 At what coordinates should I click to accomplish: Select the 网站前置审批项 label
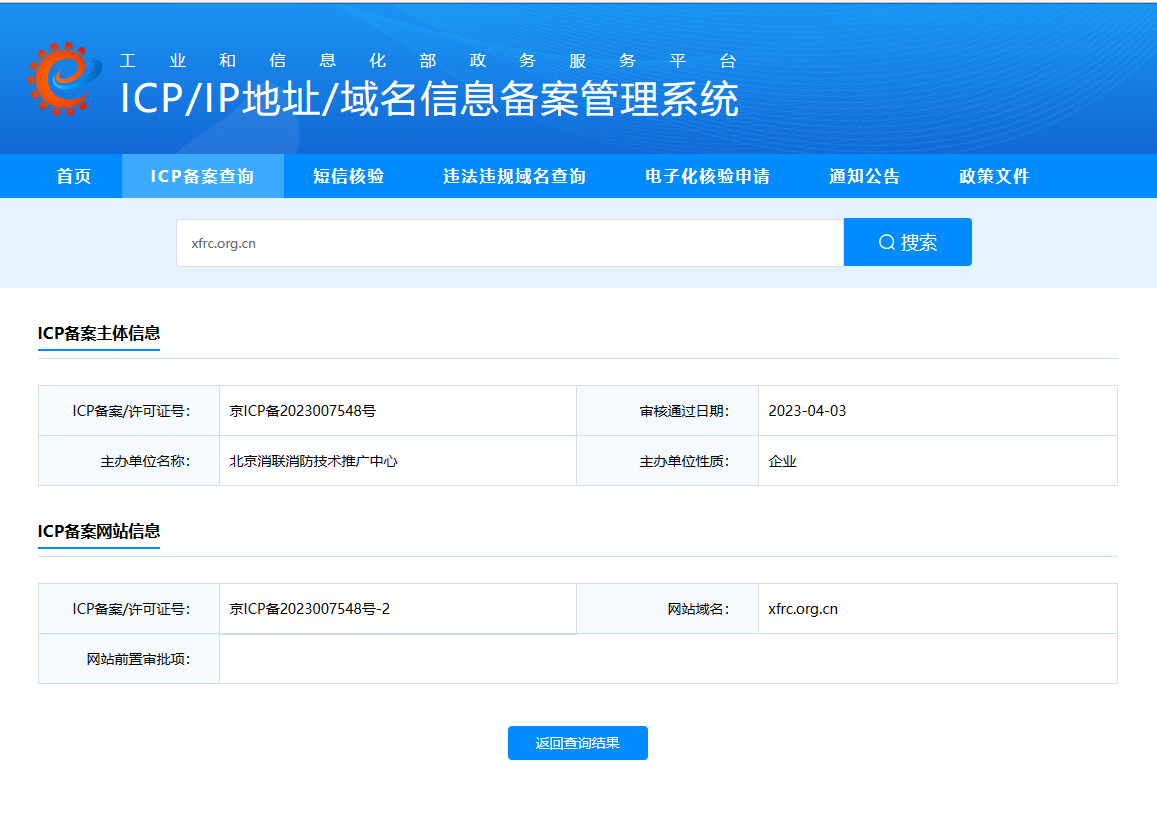138,660
